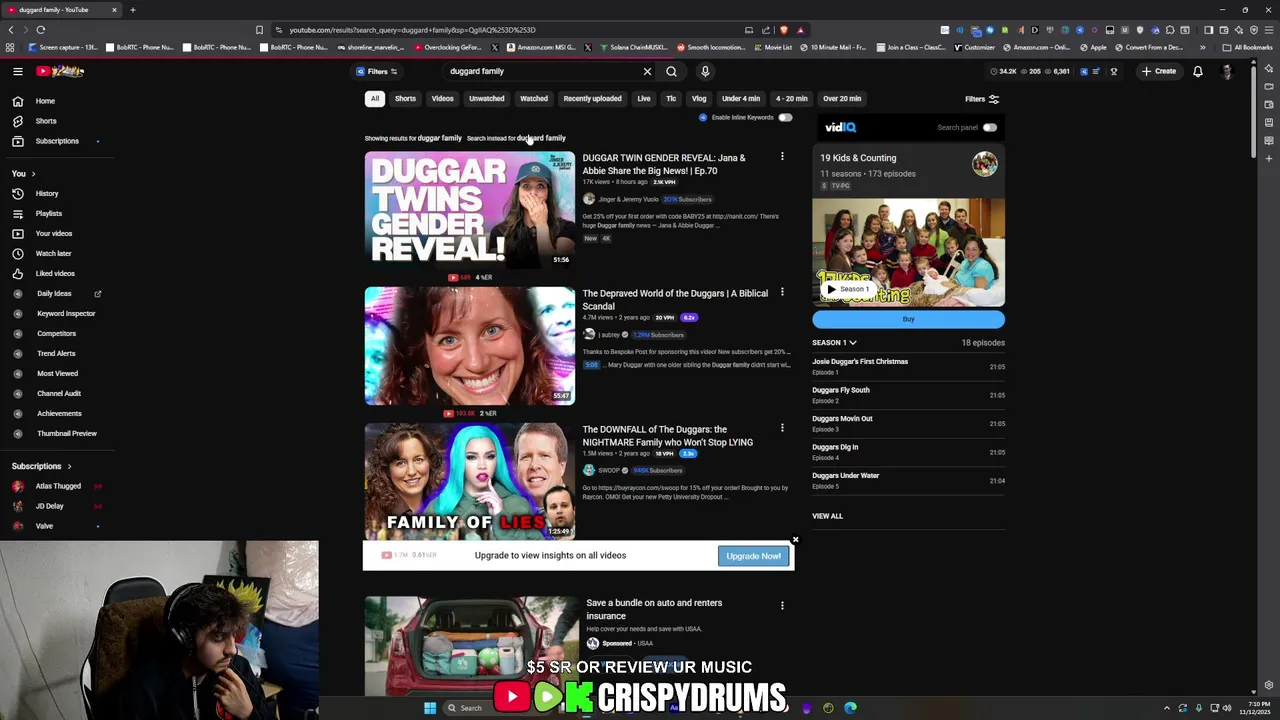Open the account avatar menu
1280x720 pixels.
click(1227, 71)
